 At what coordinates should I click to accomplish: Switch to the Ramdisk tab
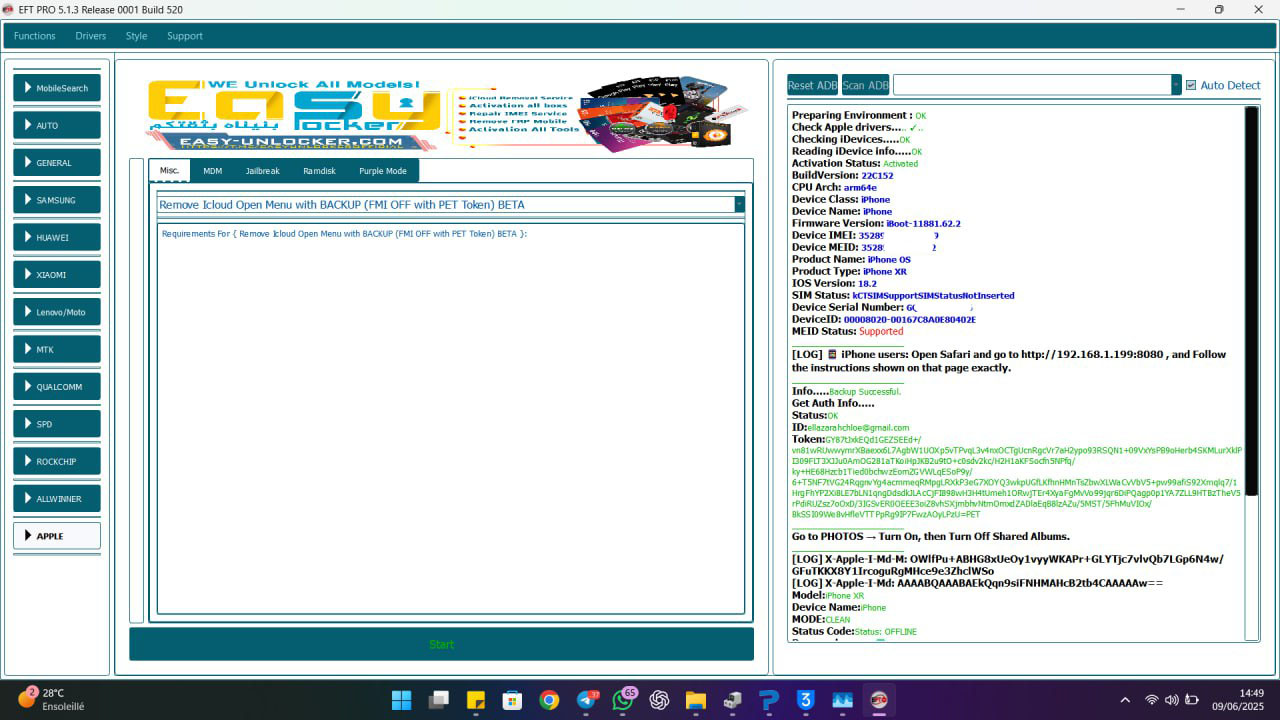(x=320, y=171)
